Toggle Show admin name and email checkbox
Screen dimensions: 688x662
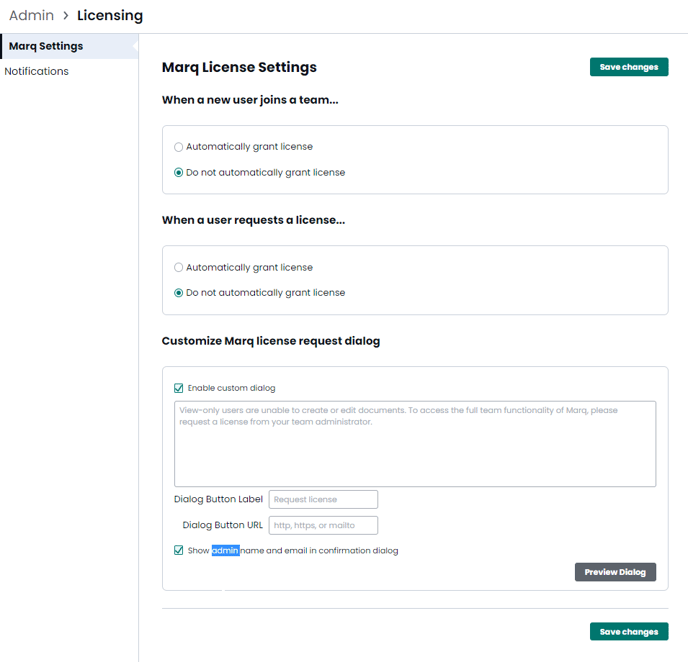pyautogui.click(x=179, y=550)
